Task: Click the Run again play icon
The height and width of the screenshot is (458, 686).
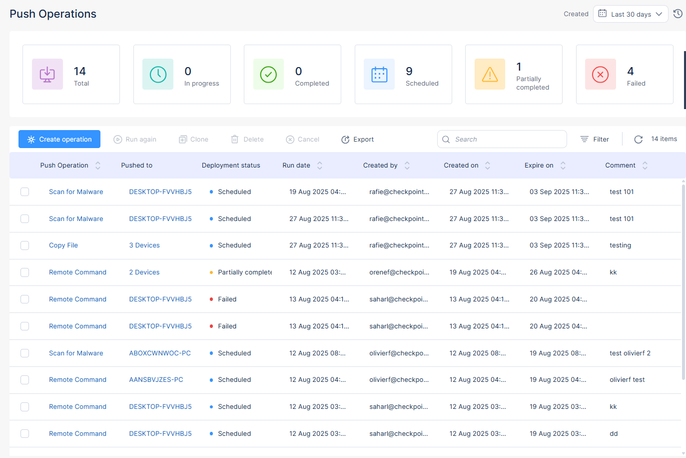Action: (x=118, y=139)
